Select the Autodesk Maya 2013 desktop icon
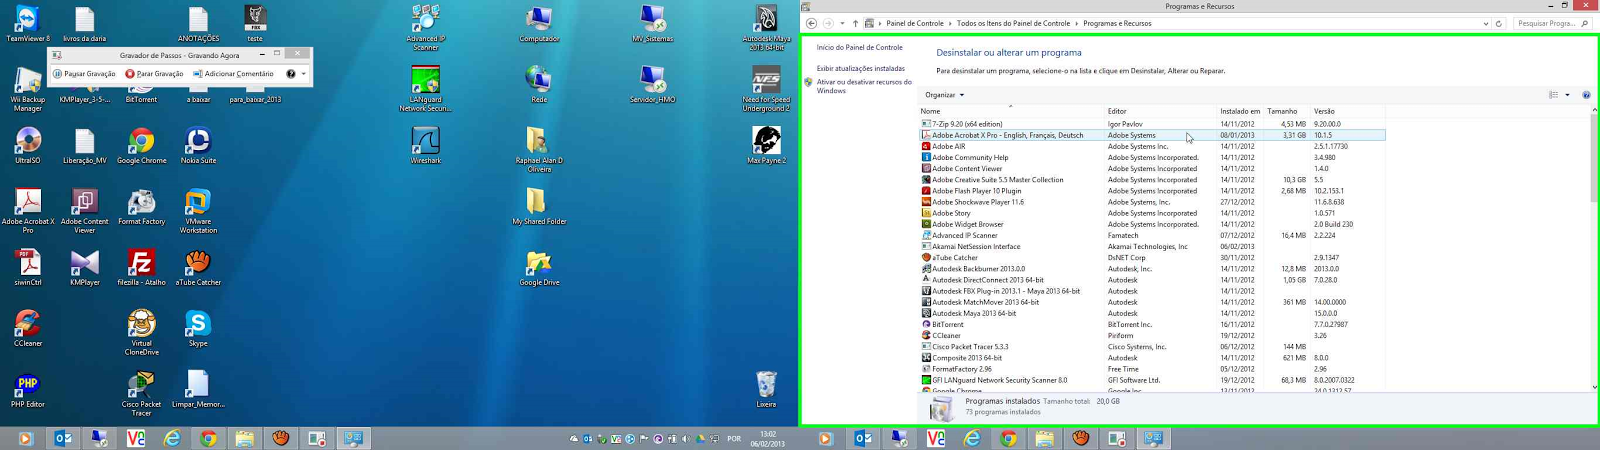 (766, 29)
